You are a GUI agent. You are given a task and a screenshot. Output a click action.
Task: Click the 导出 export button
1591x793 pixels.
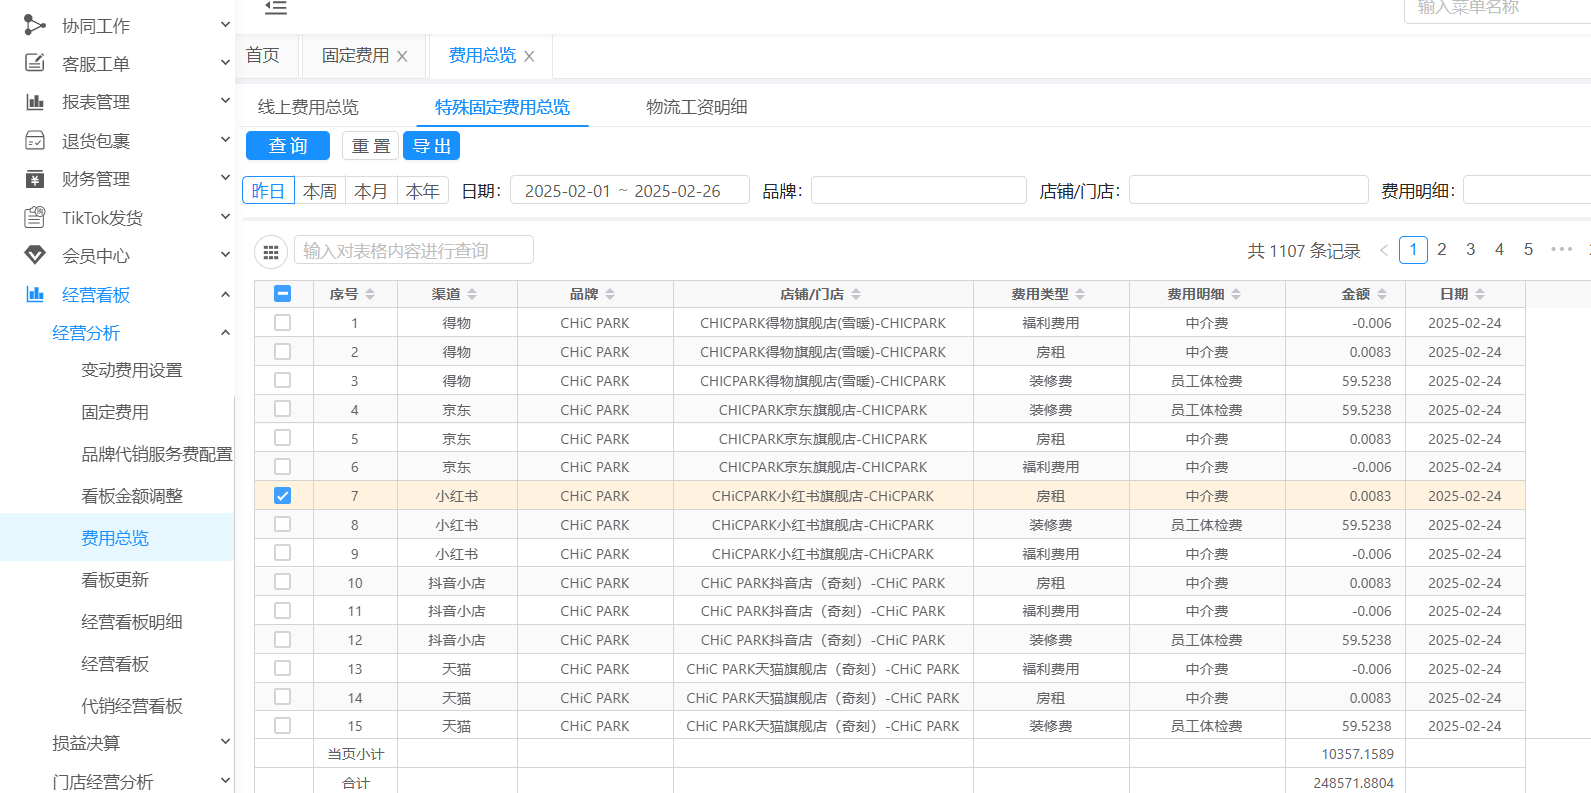point(431,146)
